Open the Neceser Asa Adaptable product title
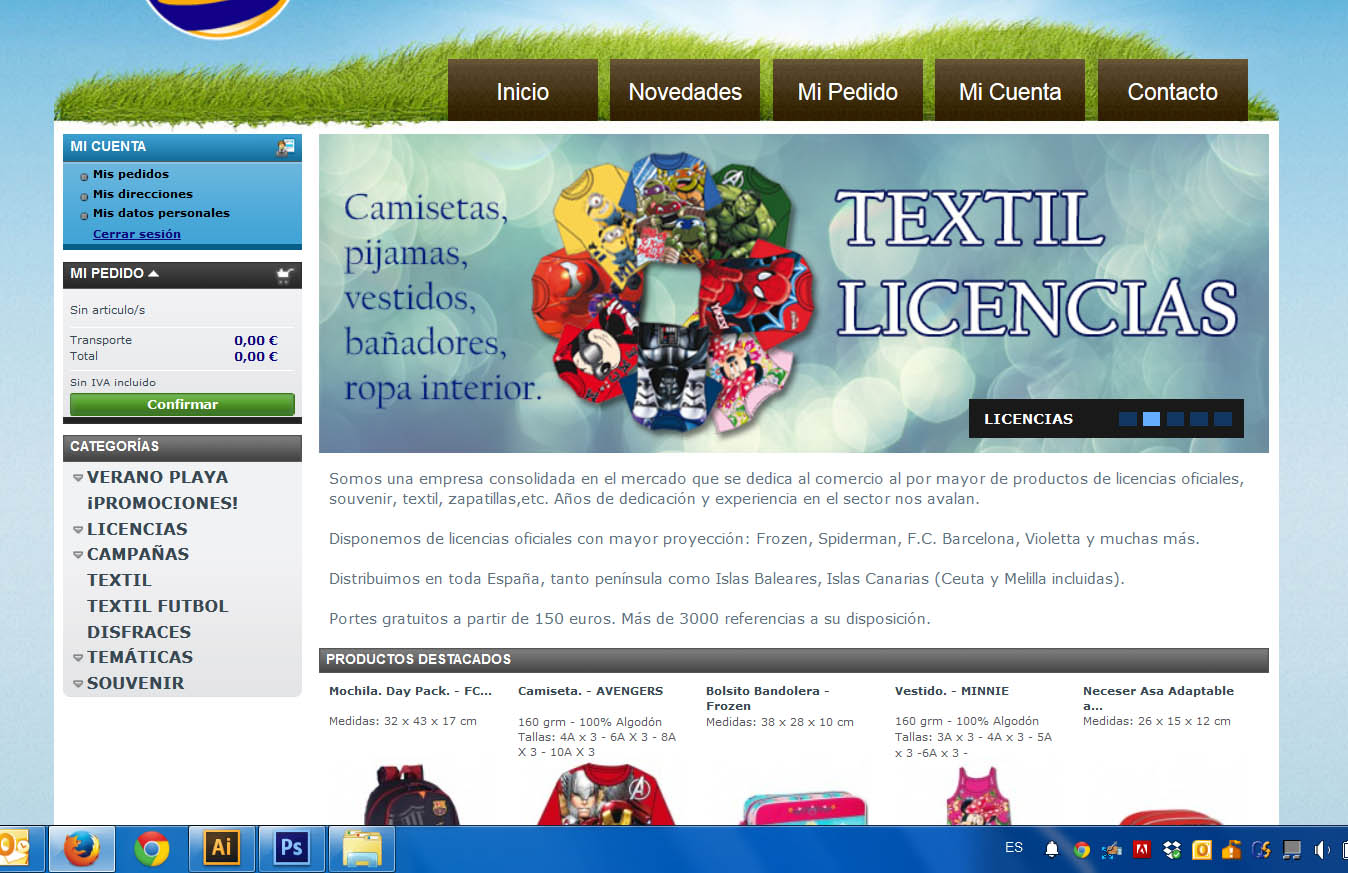 (1158, 698)
